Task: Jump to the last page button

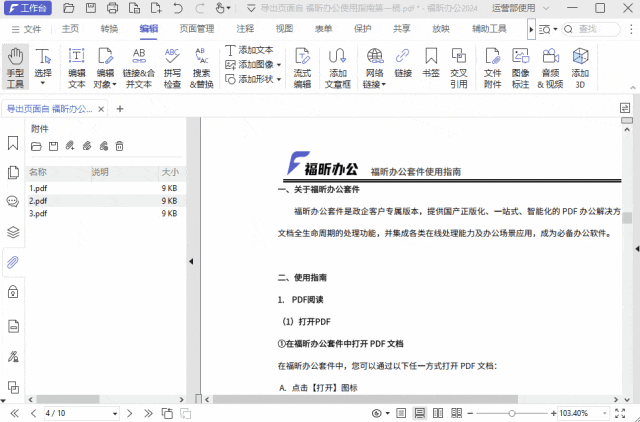Action: (148, 414)
